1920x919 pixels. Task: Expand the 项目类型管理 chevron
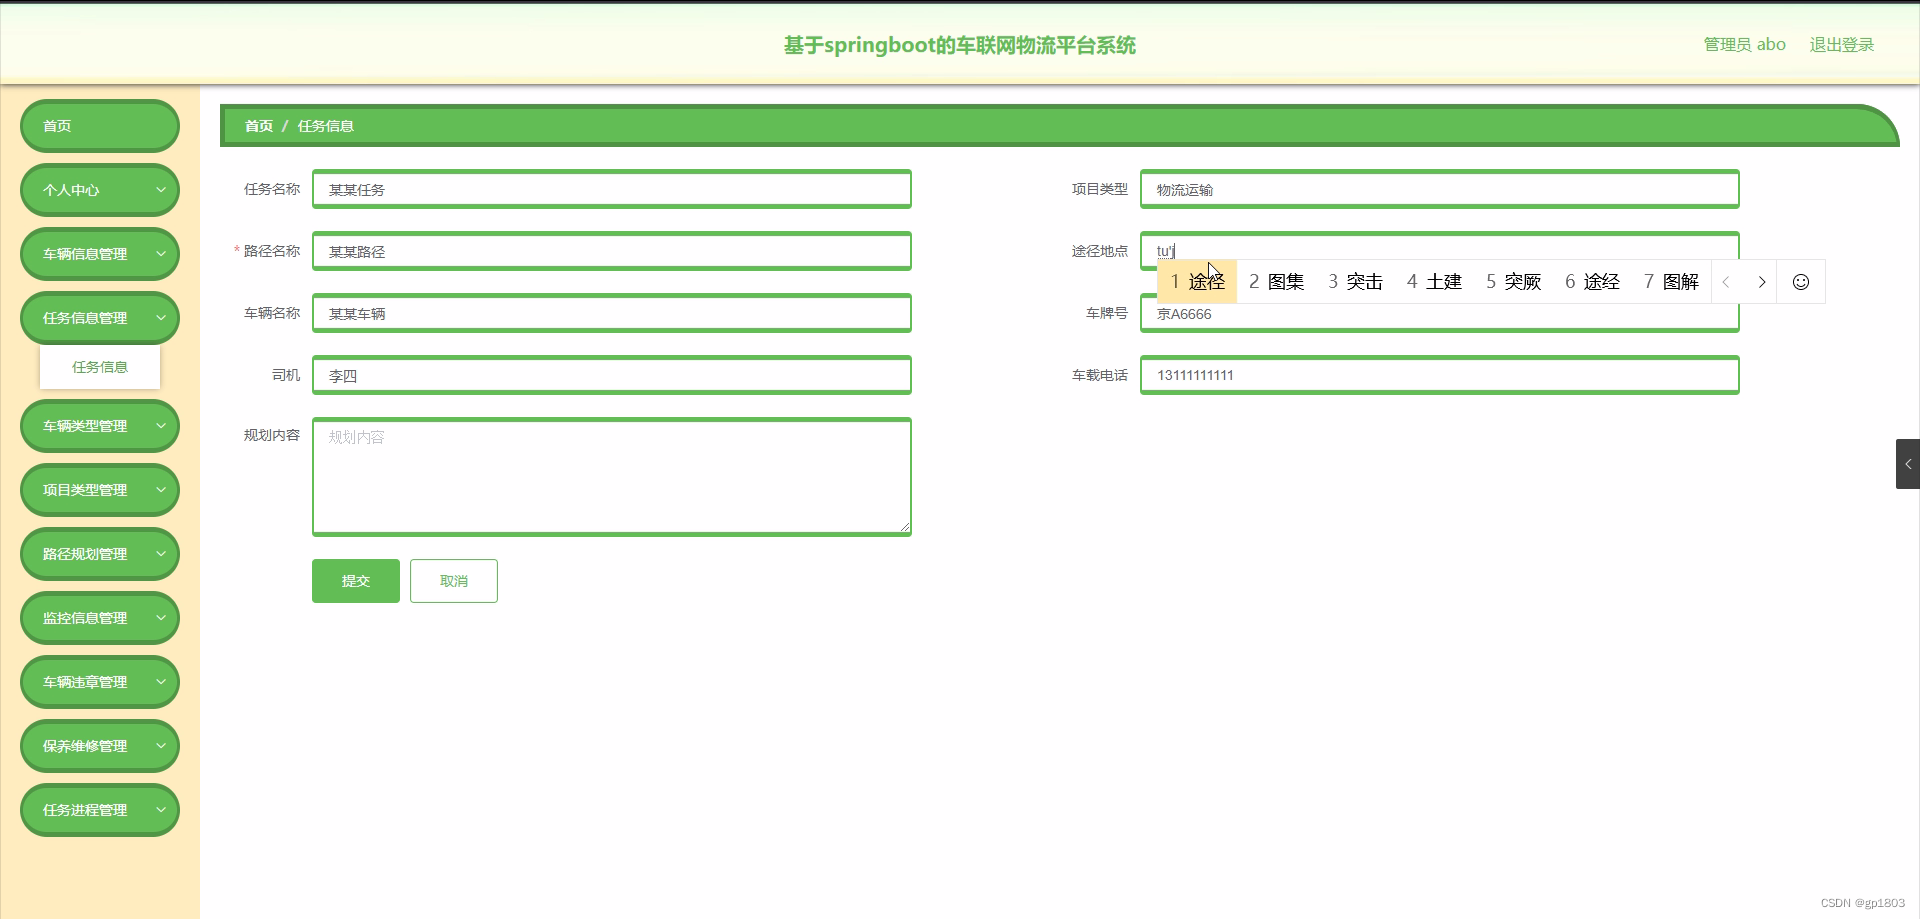[160, 489]
